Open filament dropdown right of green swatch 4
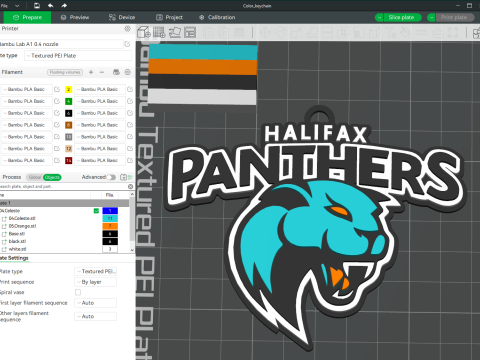 99,101
